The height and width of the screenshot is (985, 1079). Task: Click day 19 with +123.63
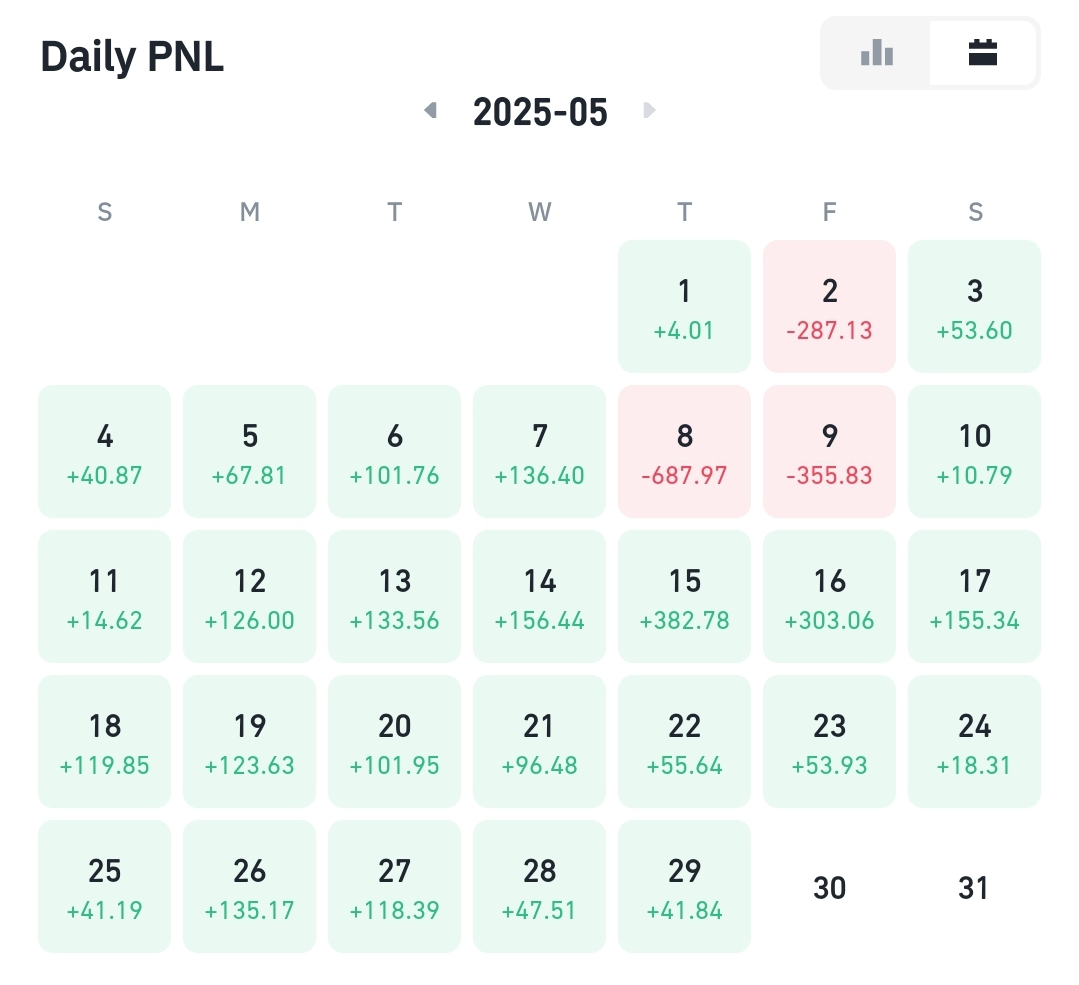point(249,741)
